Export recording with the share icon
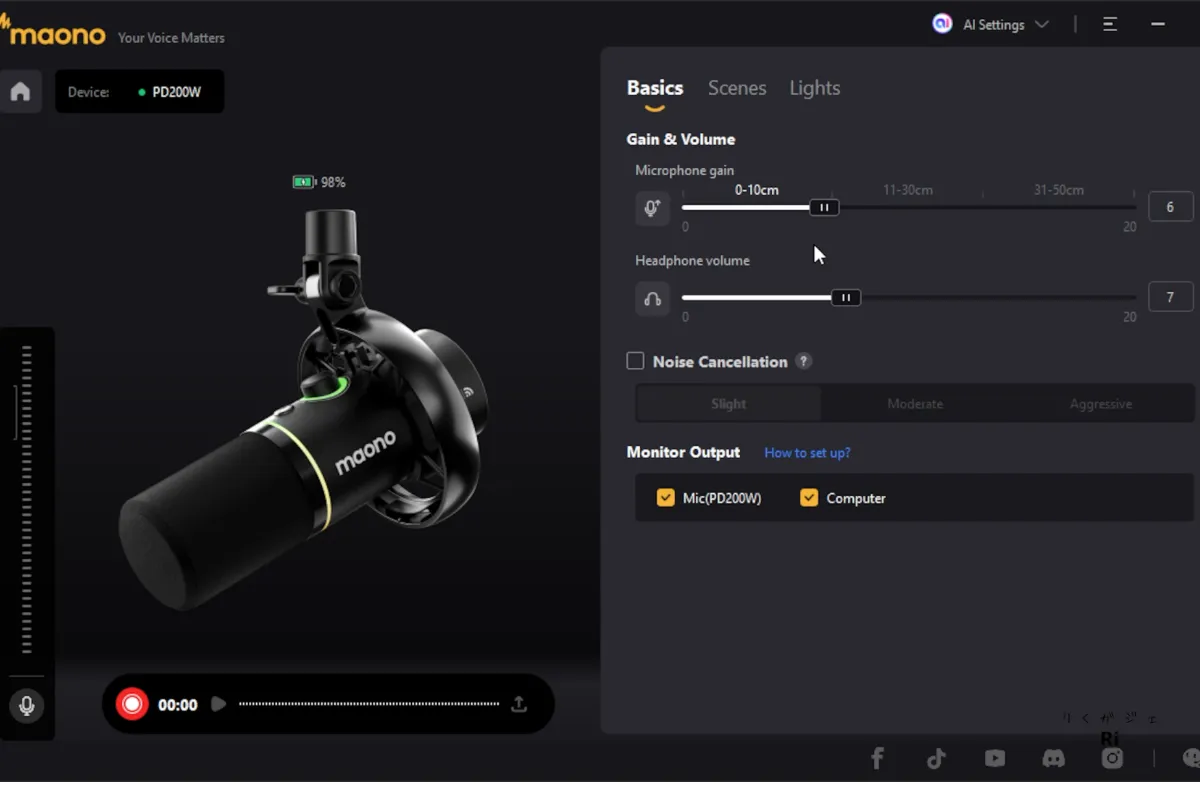Viewport: 1200px width, 800px height. click(518, 704)
